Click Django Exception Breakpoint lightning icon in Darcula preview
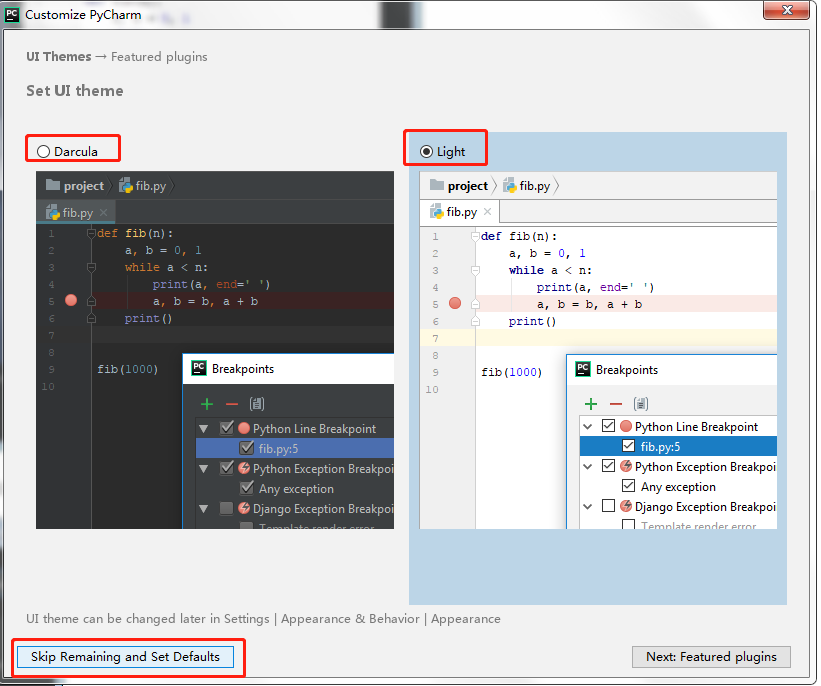 pyautogui.click(x=244, y=508)
